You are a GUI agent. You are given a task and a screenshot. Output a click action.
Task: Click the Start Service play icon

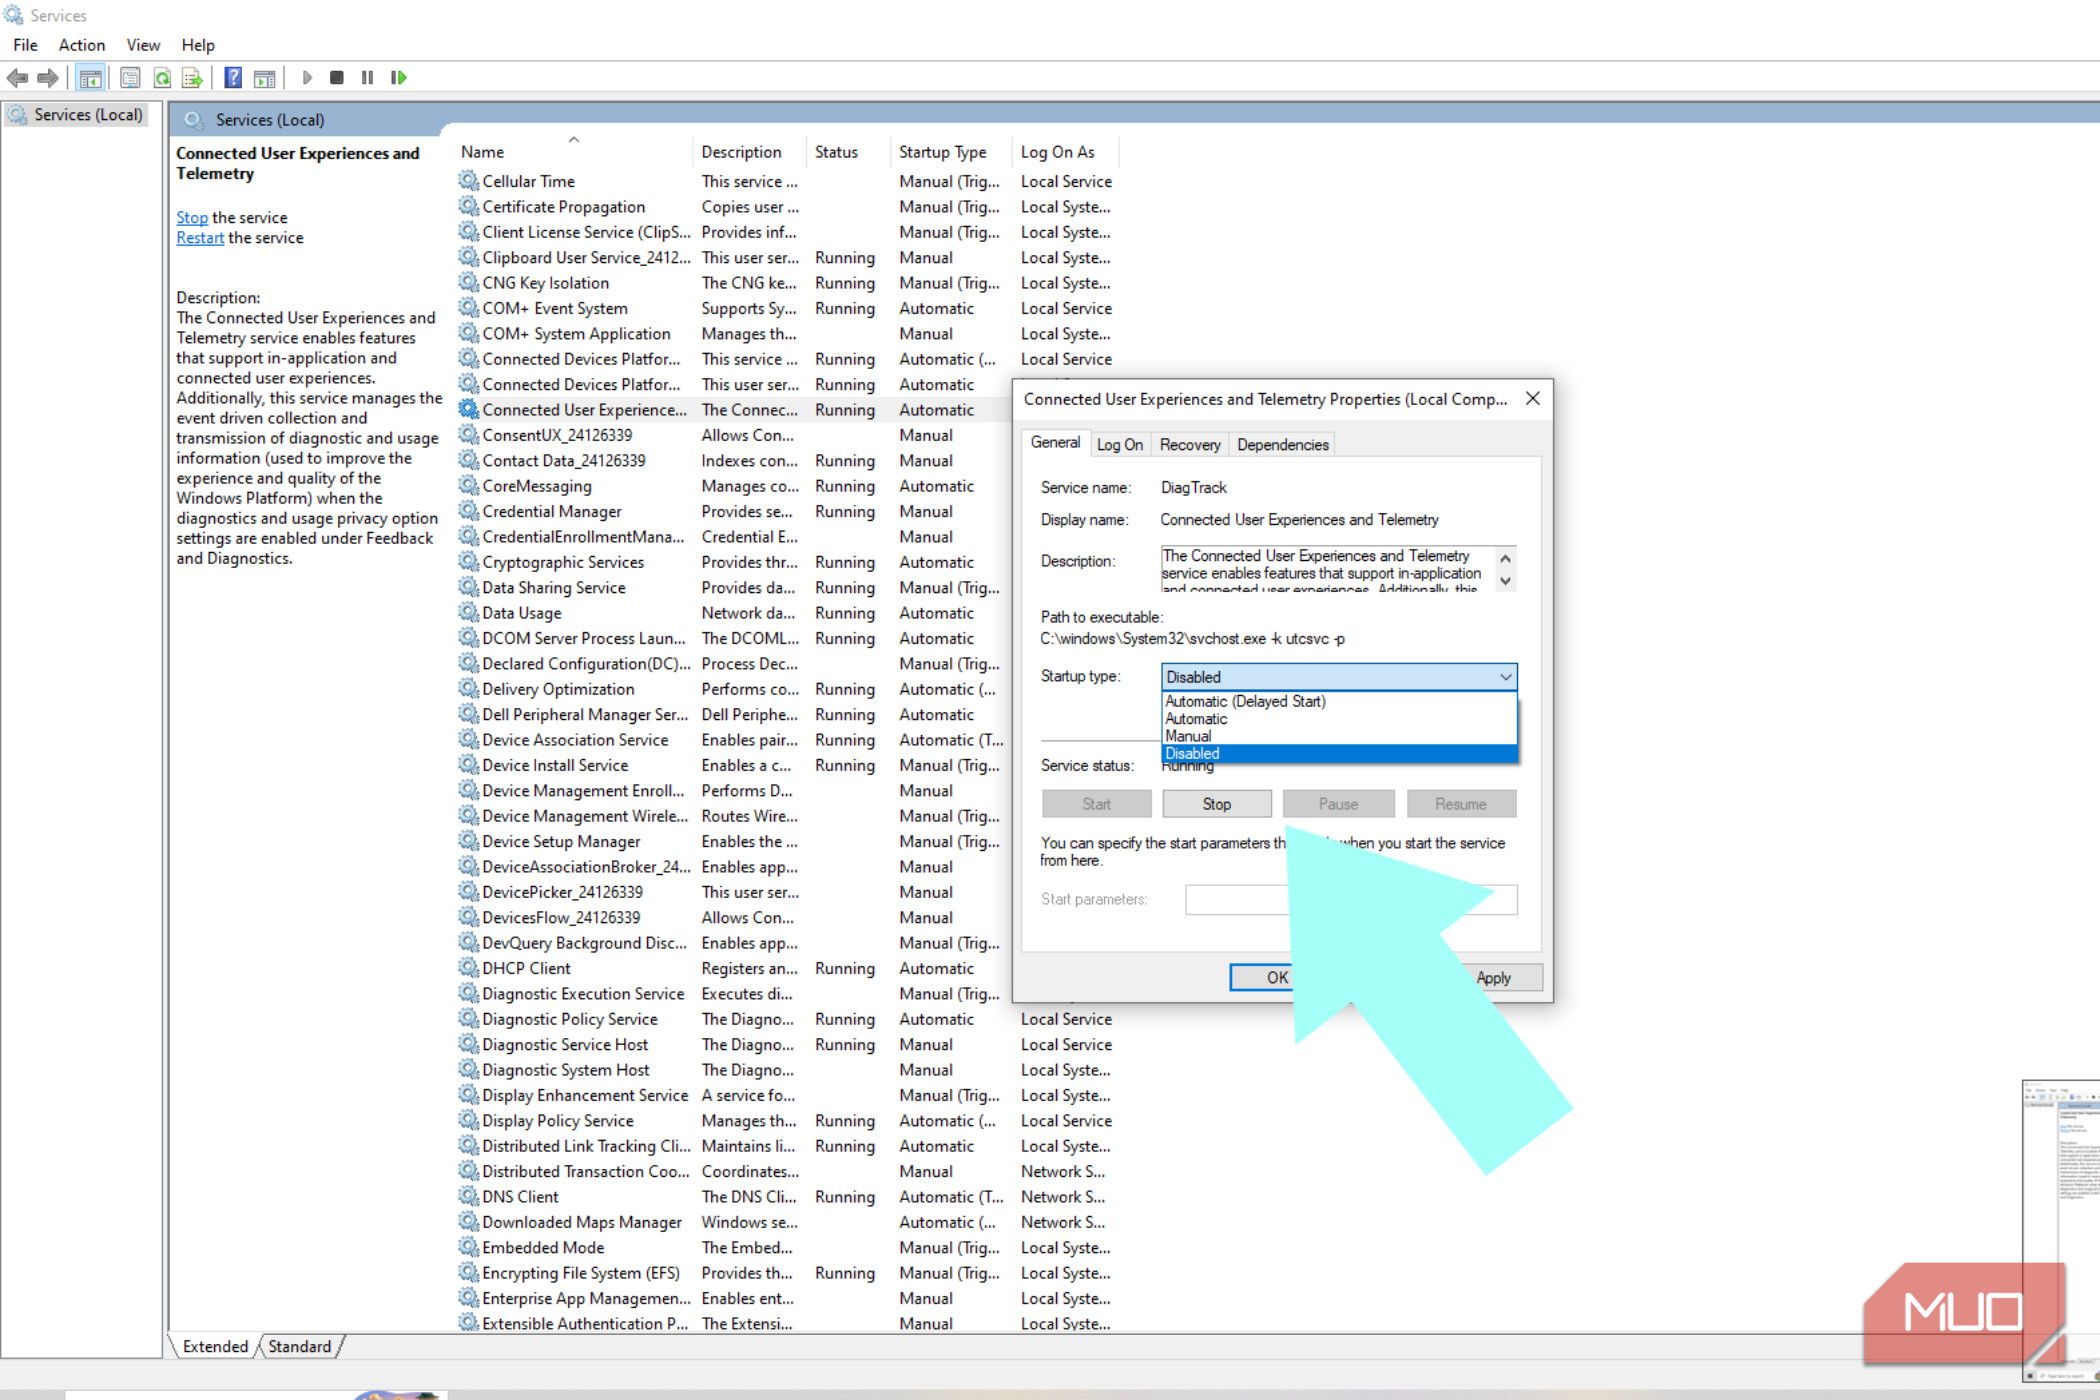coord(307,78)
